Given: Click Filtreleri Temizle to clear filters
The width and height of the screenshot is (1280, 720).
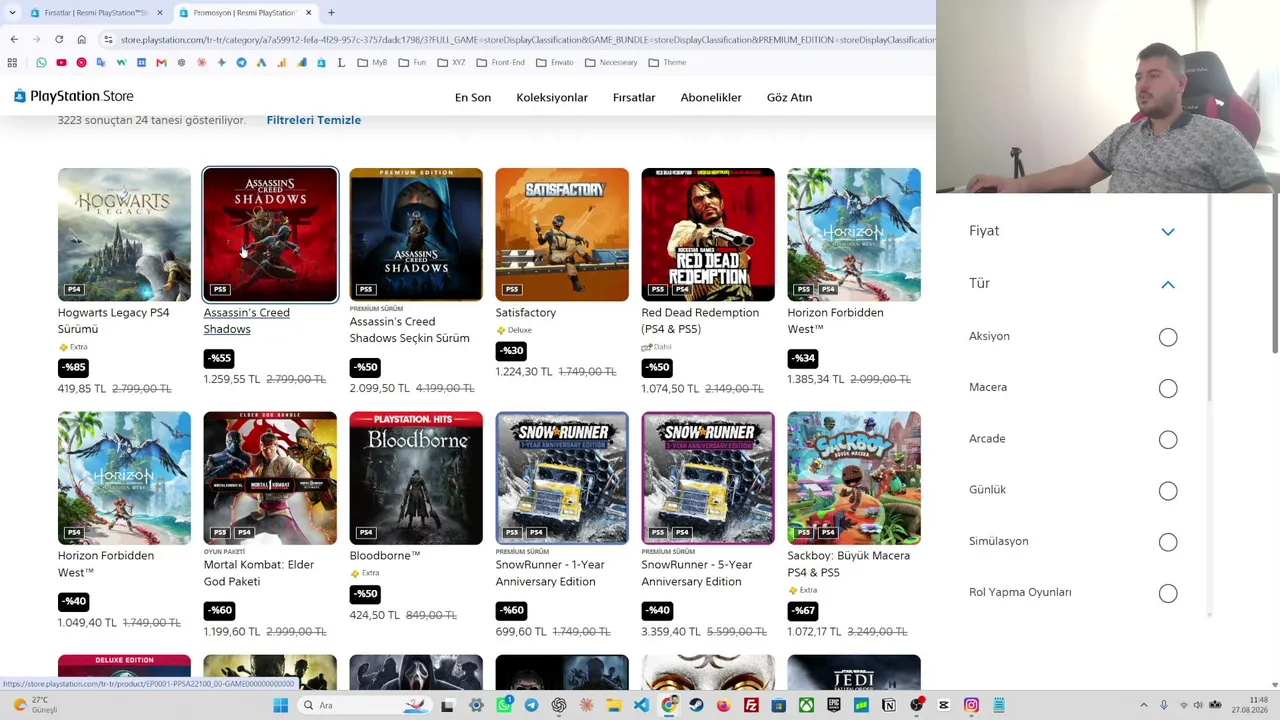Looking at the screenshot, I should (313, 120).
